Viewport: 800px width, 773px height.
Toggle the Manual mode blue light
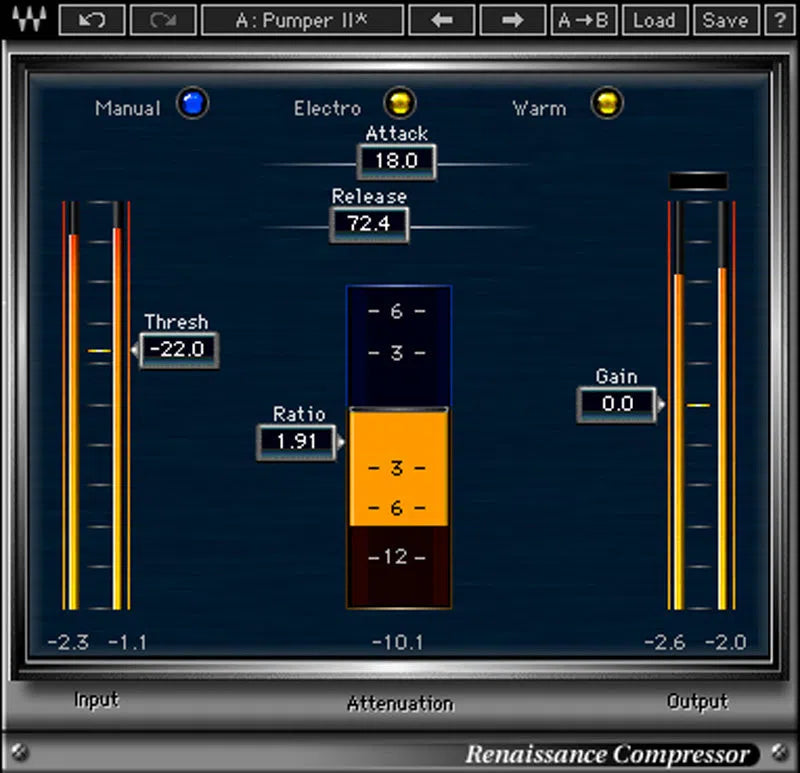[x=192, y=103]
